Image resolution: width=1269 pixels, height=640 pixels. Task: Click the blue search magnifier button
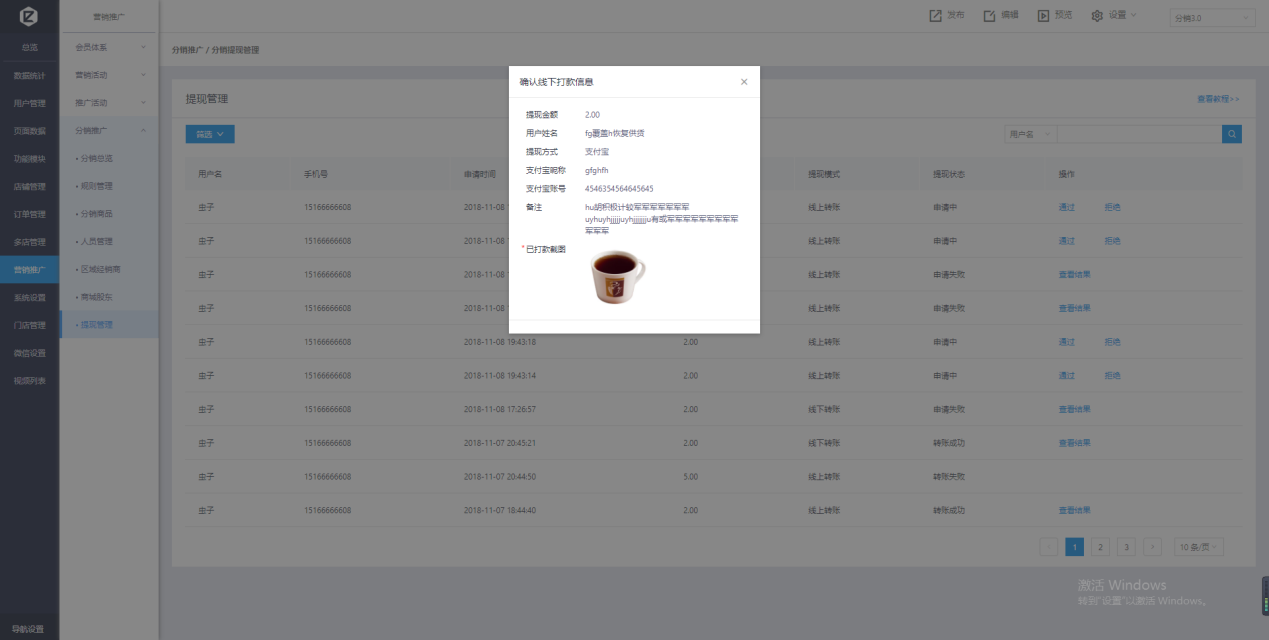pyautogui.click(x=1232, y=134)
